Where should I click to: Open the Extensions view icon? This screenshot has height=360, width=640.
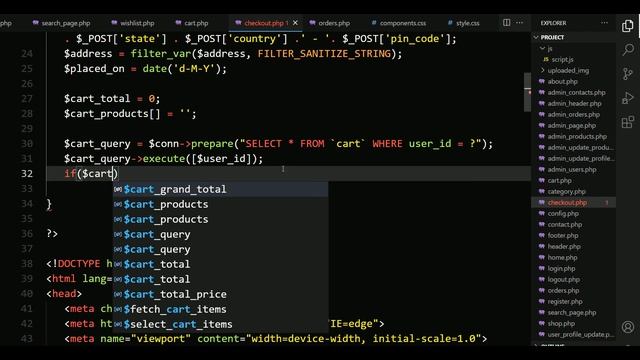coord(628,122)
